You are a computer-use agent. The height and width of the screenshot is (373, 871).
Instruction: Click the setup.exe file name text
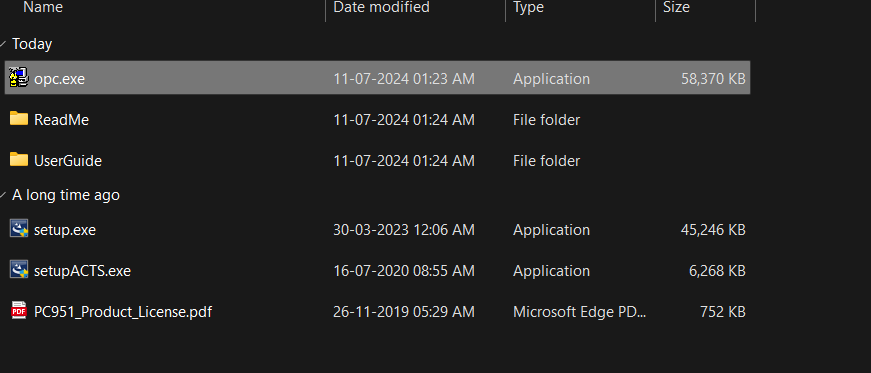click(x=65, y=230)
